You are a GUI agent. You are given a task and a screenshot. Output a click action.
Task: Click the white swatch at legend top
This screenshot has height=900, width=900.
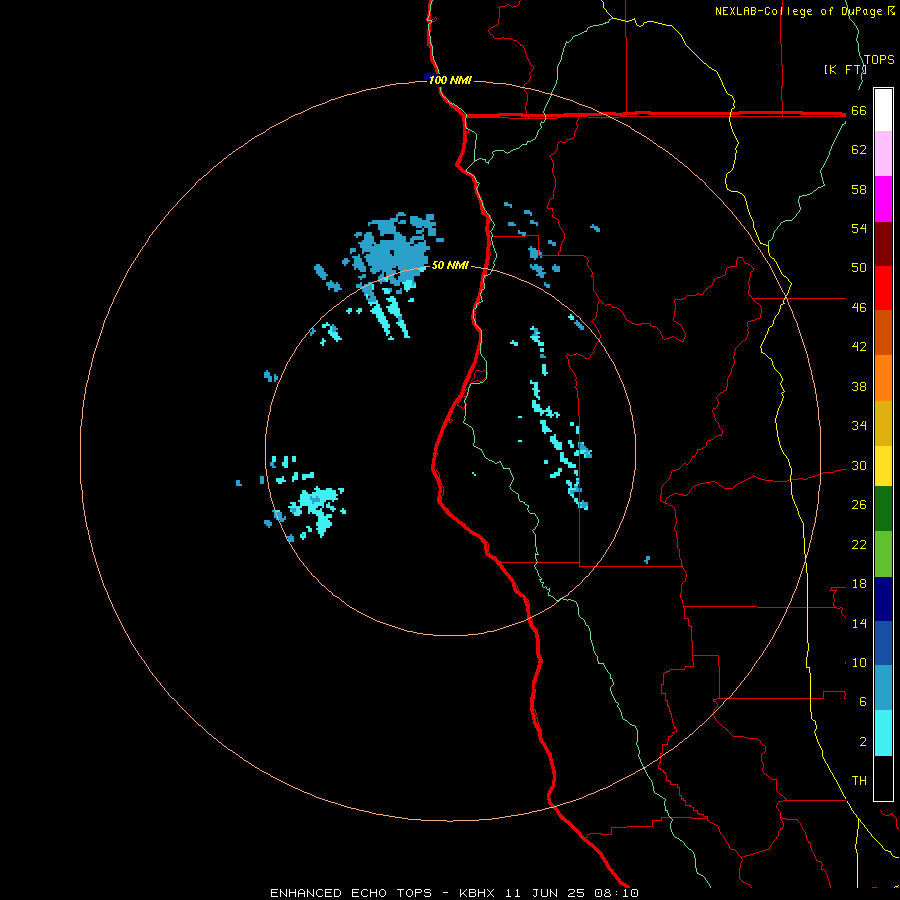[x=883, y=110]
